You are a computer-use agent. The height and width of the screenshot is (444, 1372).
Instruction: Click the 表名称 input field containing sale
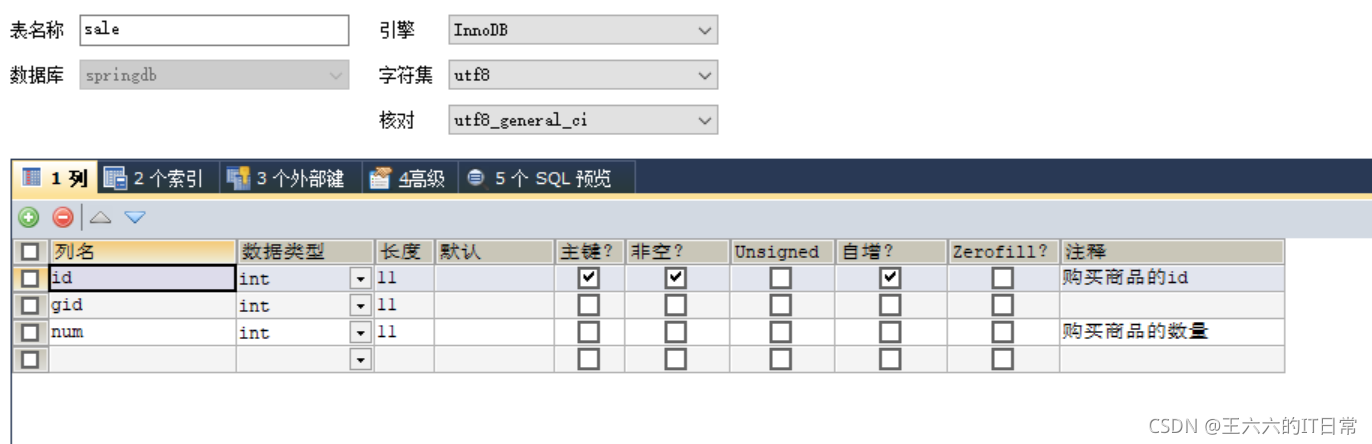214,30
